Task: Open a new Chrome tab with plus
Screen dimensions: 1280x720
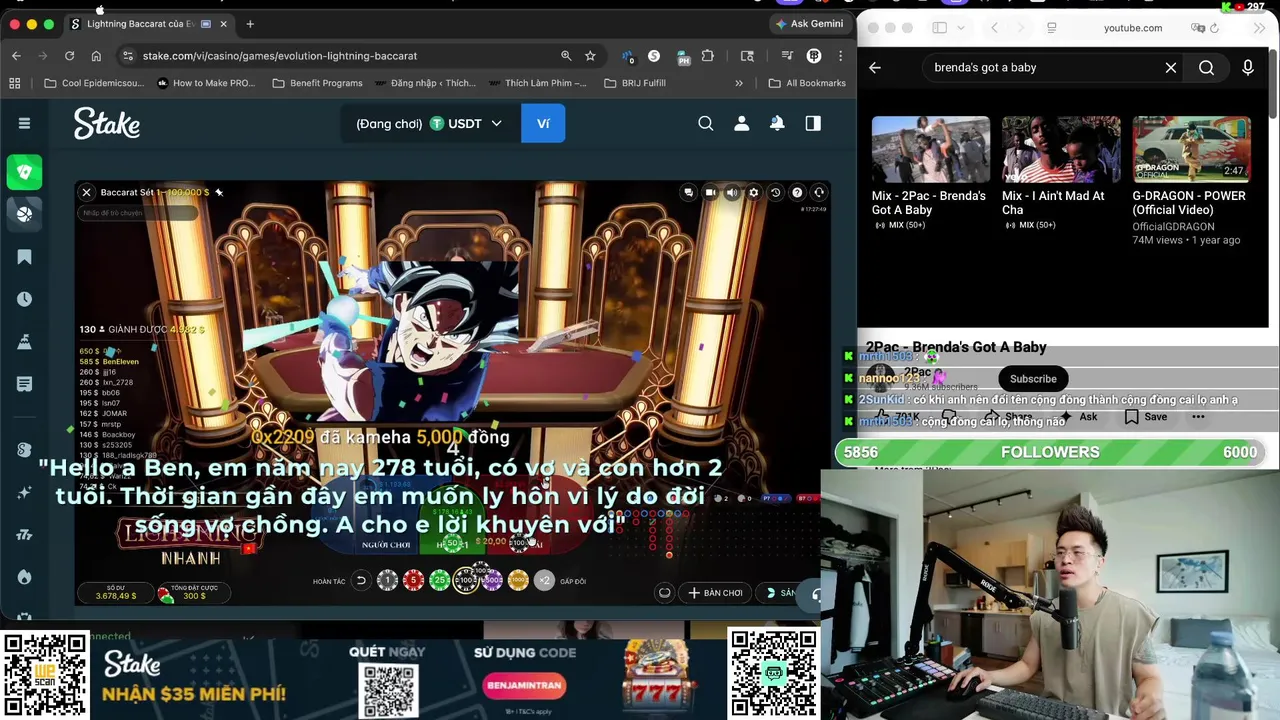Action: pyautogui.click(x=250, y=23)
